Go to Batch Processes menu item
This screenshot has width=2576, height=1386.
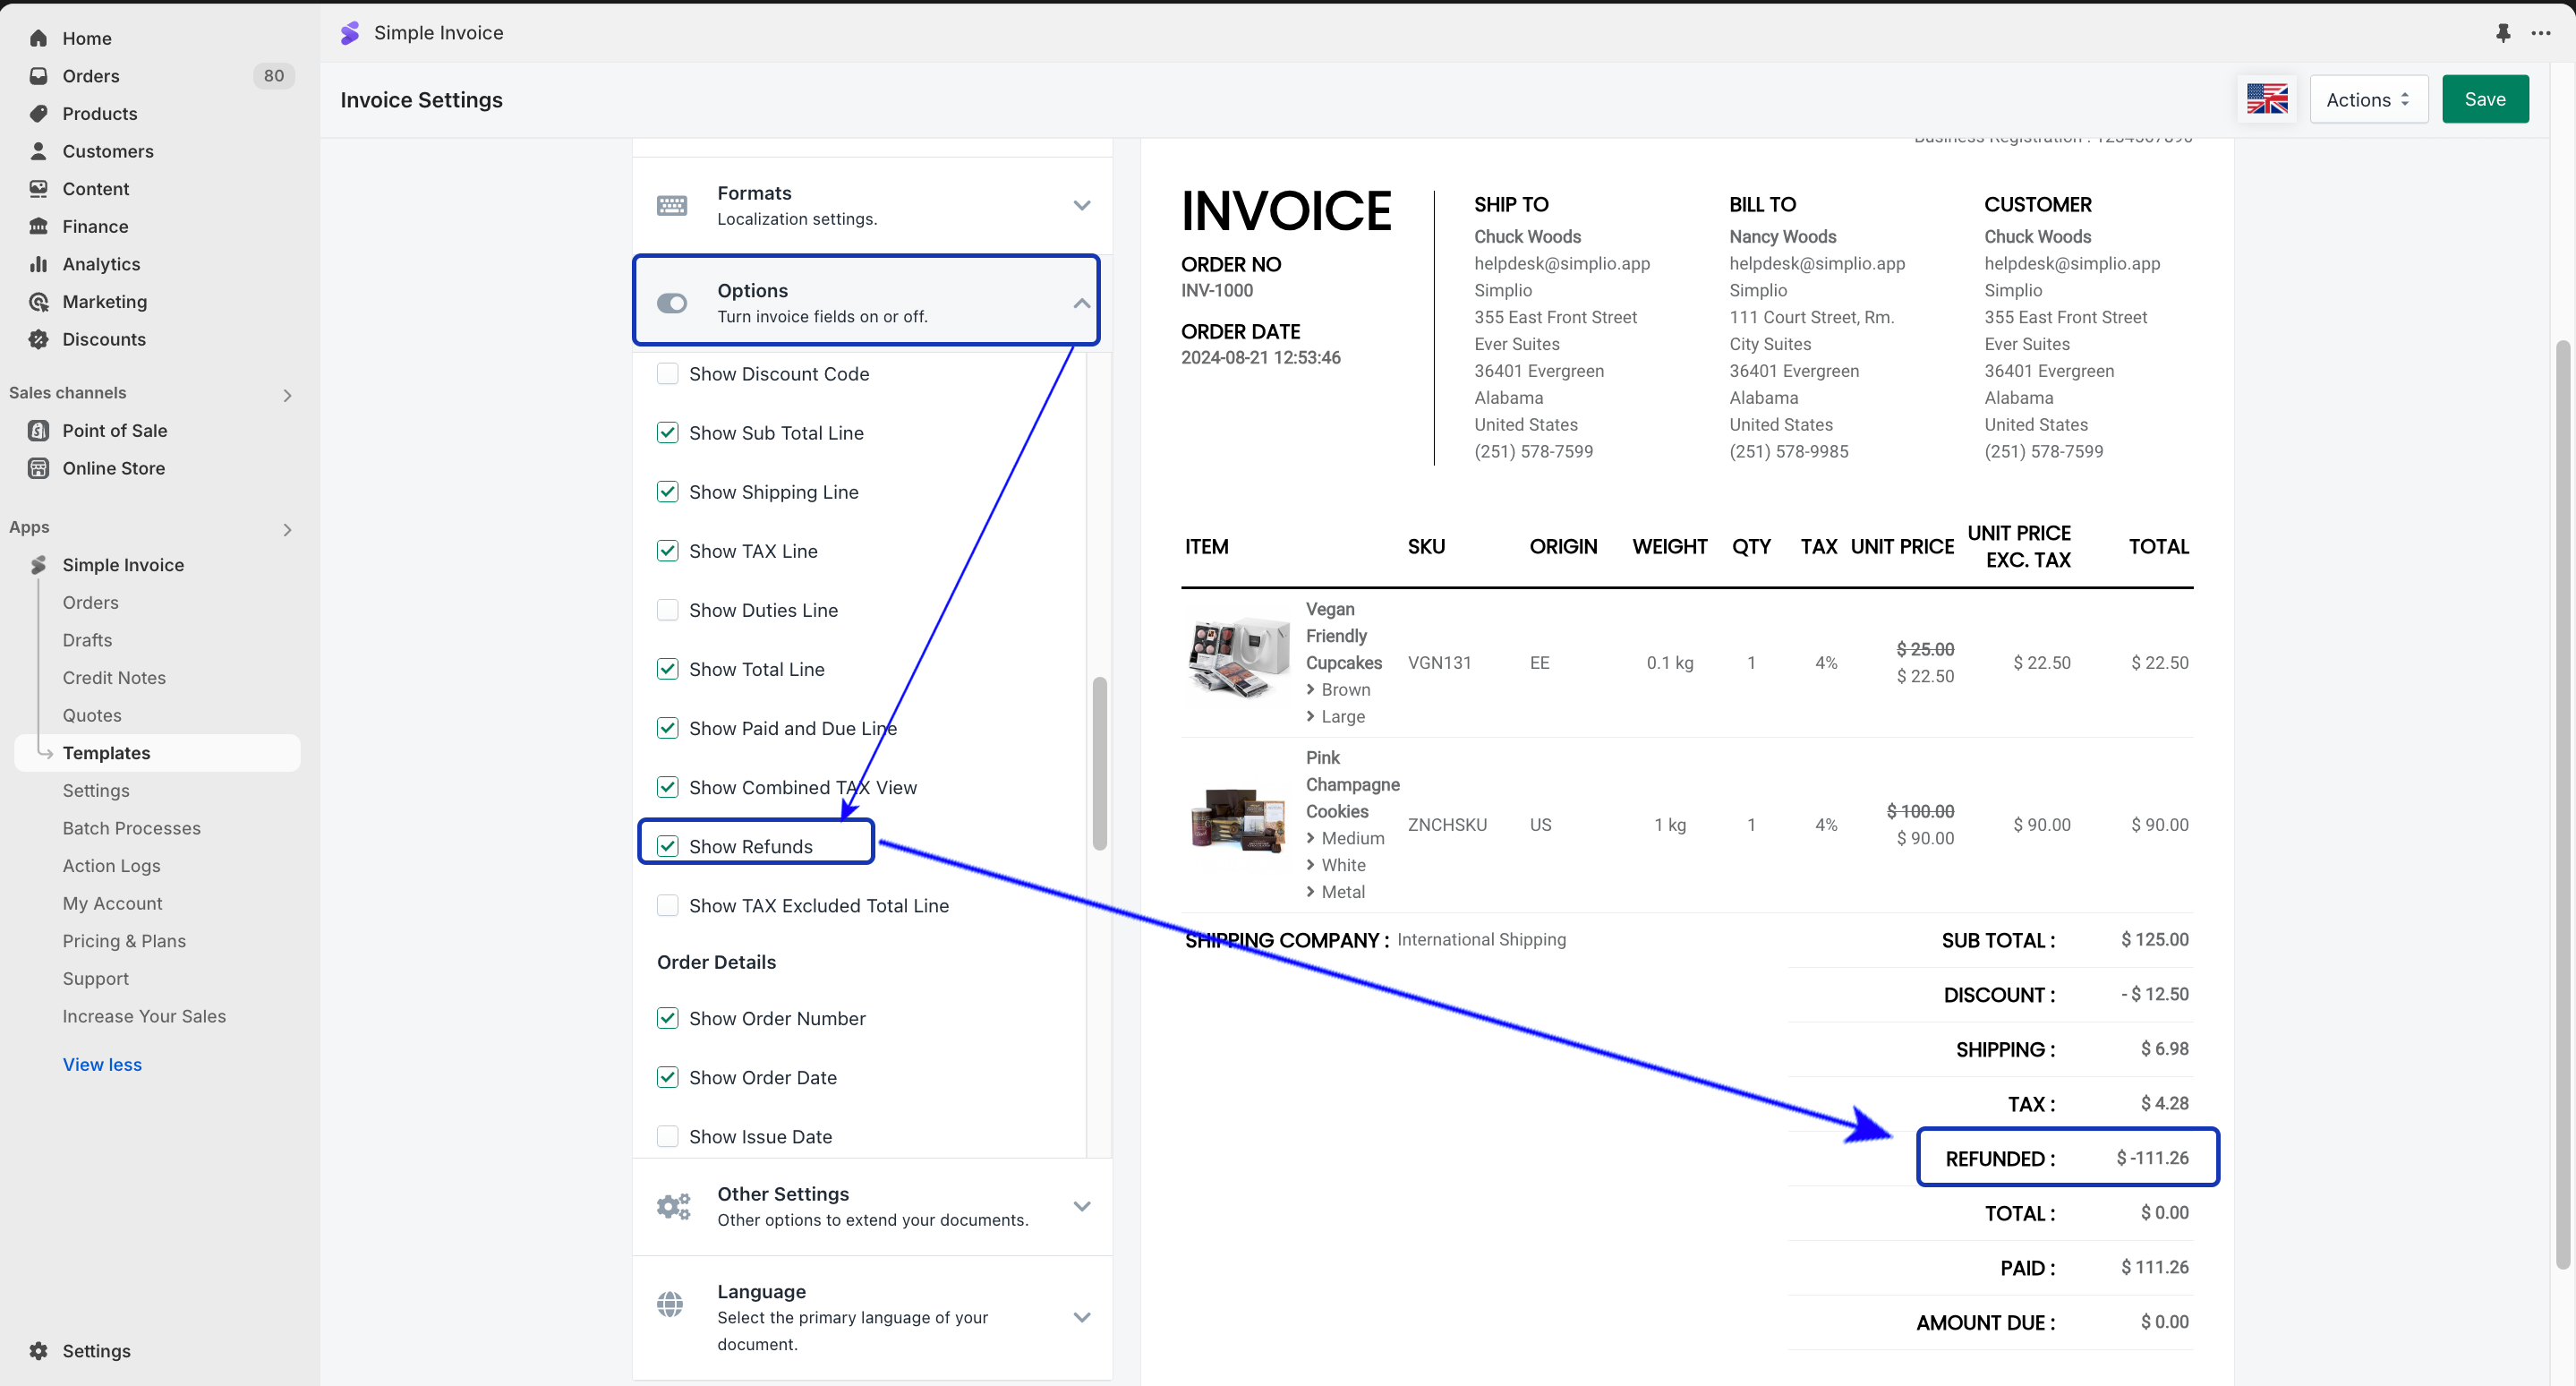click(131, 828)
